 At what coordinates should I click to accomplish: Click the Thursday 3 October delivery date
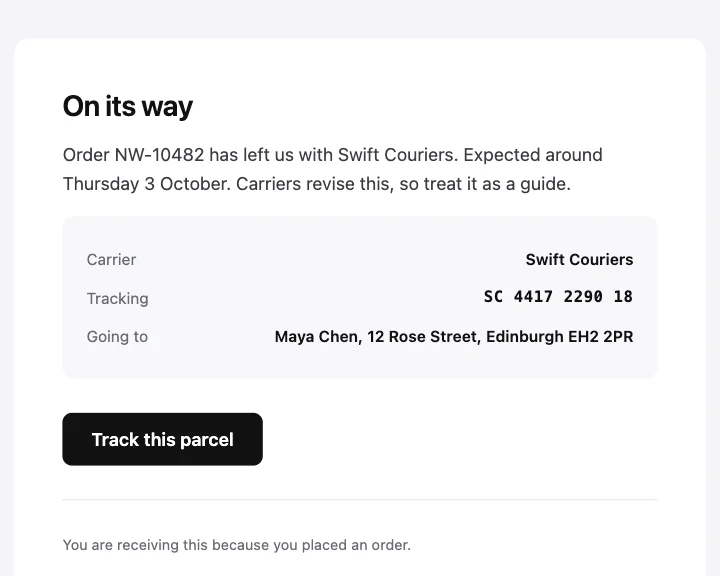pos(146,184)
